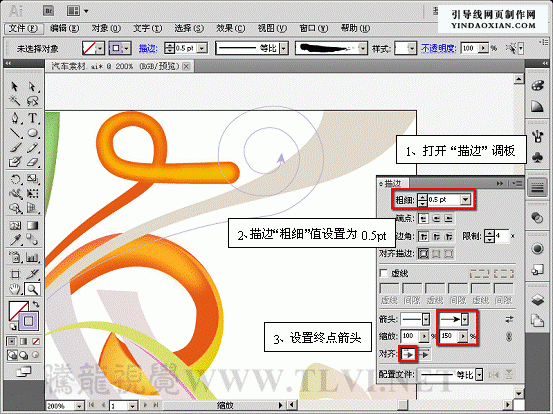Choose round join for stroke 边角
Screen dimensions: 553x414
[x=436, y=236]
